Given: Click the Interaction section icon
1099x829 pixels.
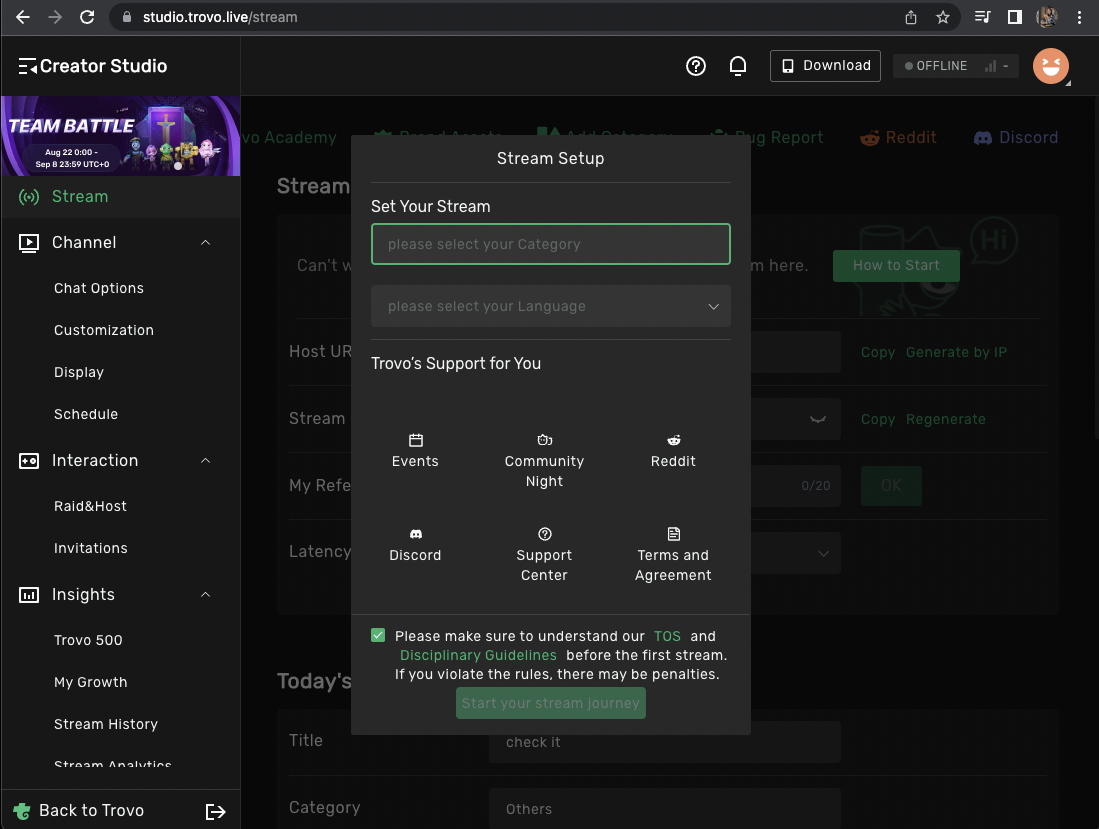Looking at the screenshot, I should point(29,460).
